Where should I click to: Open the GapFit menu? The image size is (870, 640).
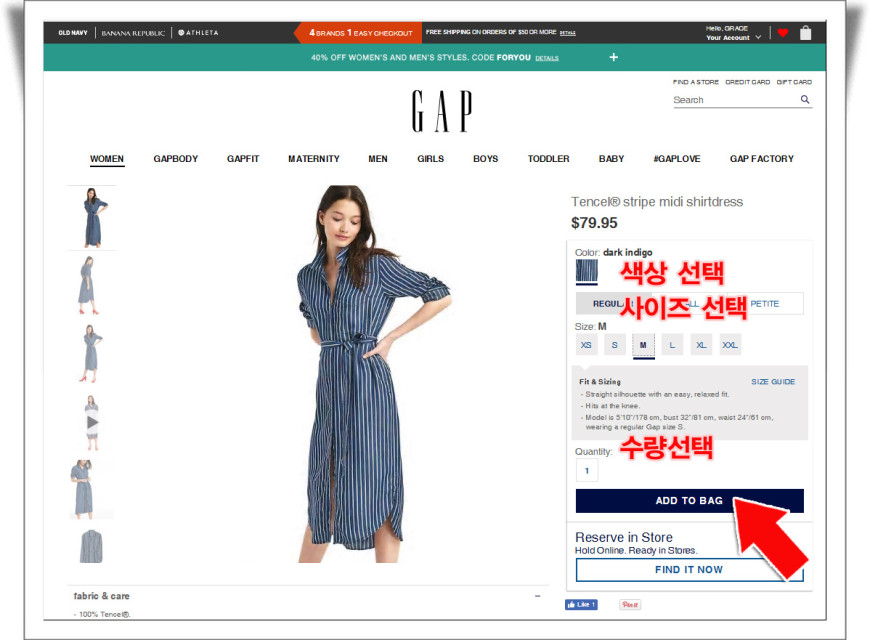coord(243,159)
